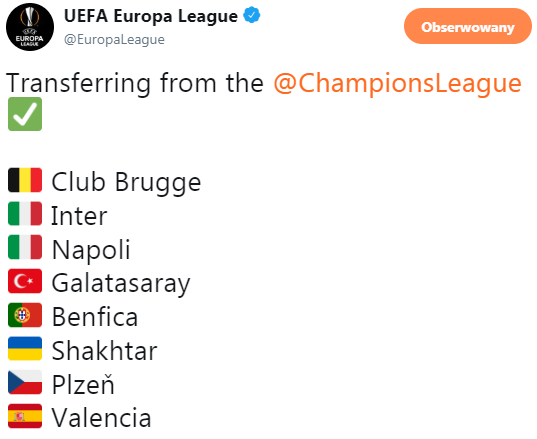Click the Club Brugge text
This screenshot has width=537, height=439.
(x=126, y=182)
